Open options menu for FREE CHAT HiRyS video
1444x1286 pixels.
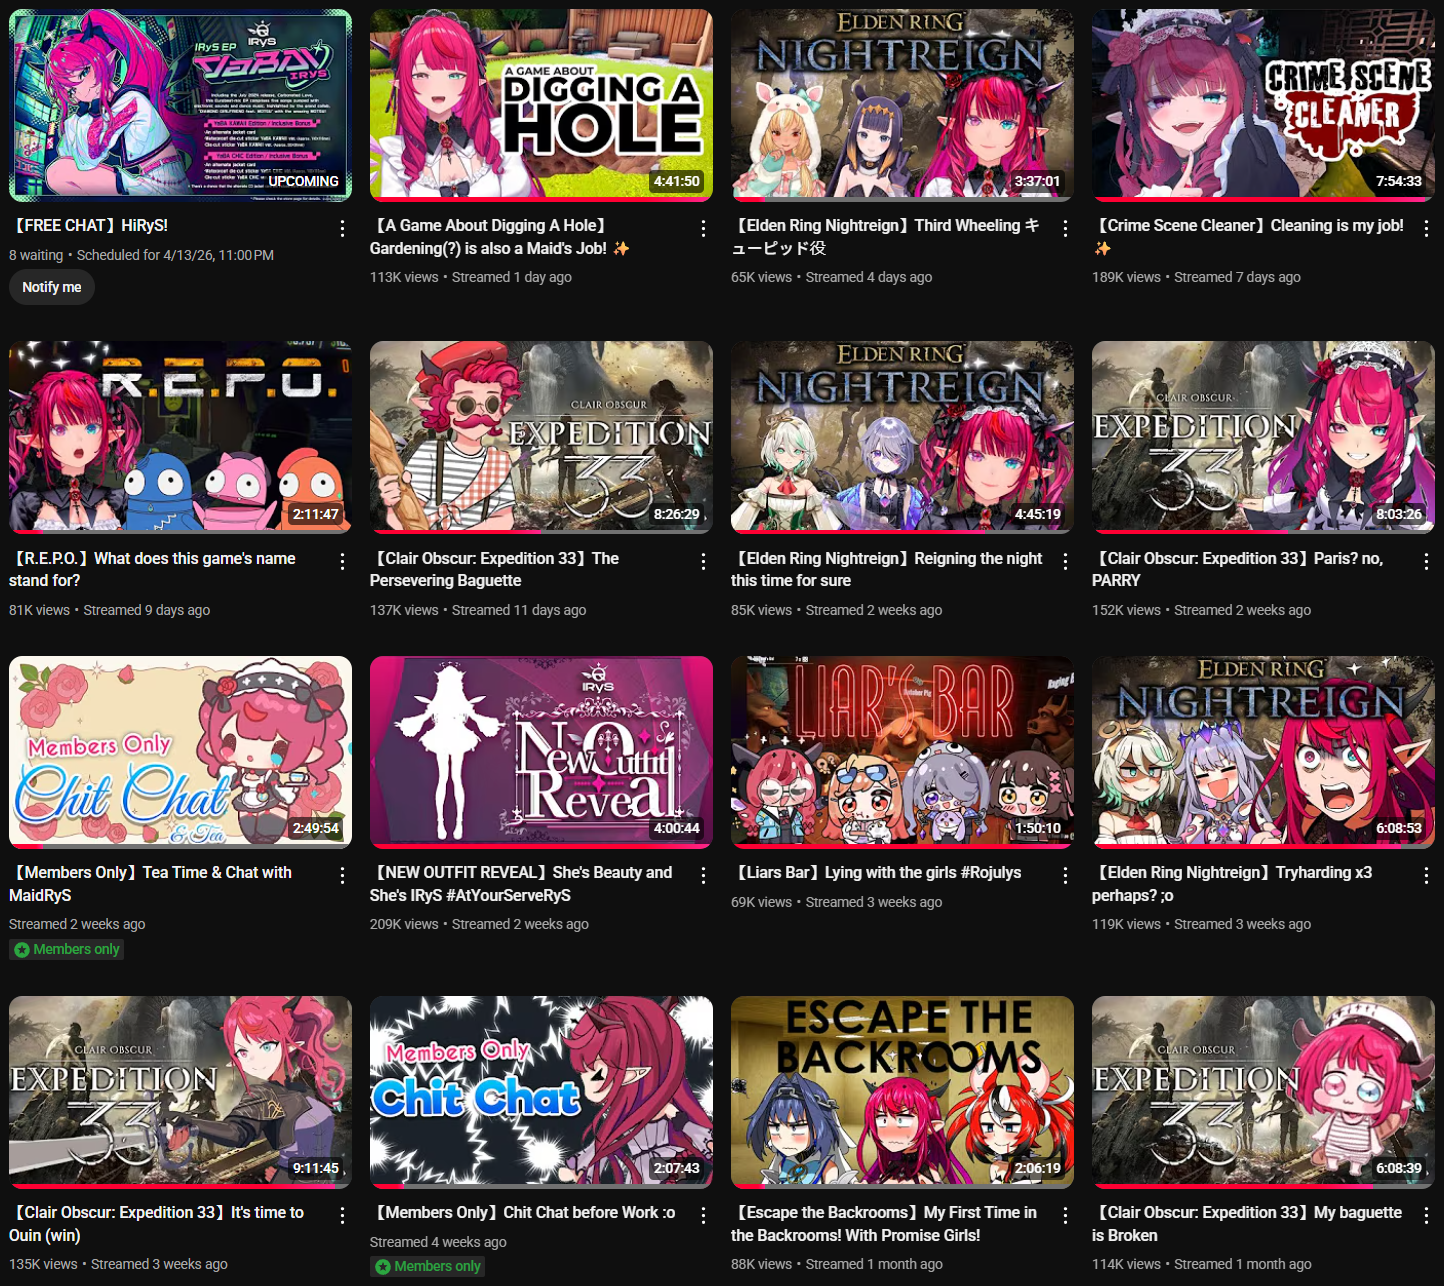point(342,228)
